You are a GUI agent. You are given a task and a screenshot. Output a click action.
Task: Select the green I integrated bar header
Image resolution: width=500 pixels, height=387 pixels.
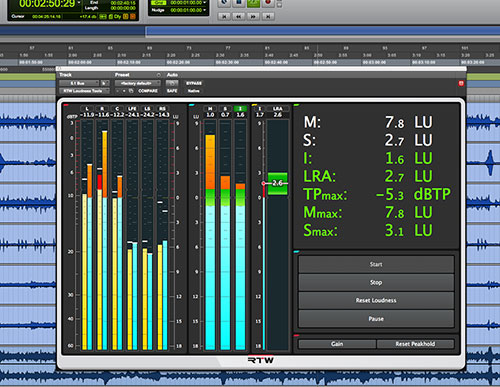(240, 109)
